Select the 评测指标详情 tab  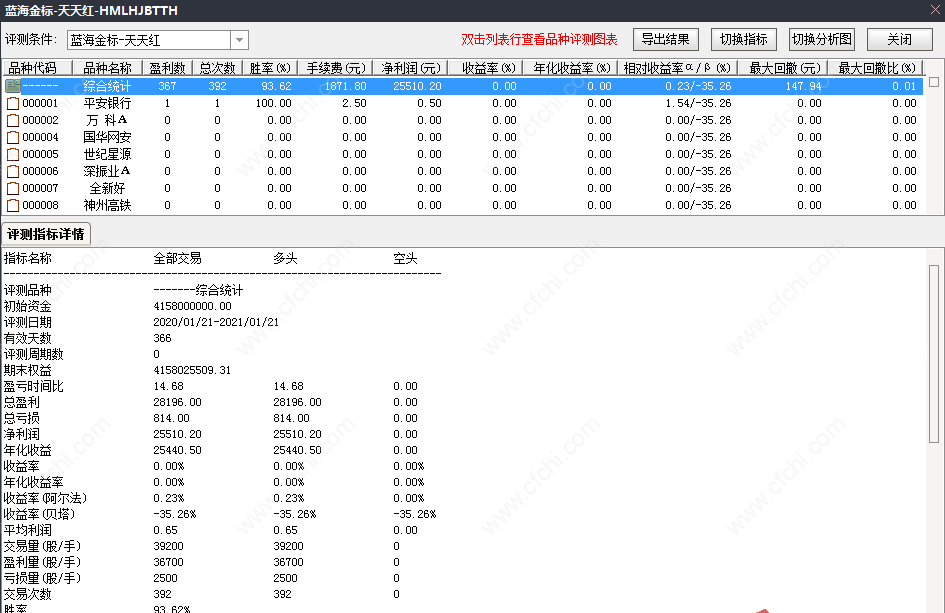click(x=46, y=234)
